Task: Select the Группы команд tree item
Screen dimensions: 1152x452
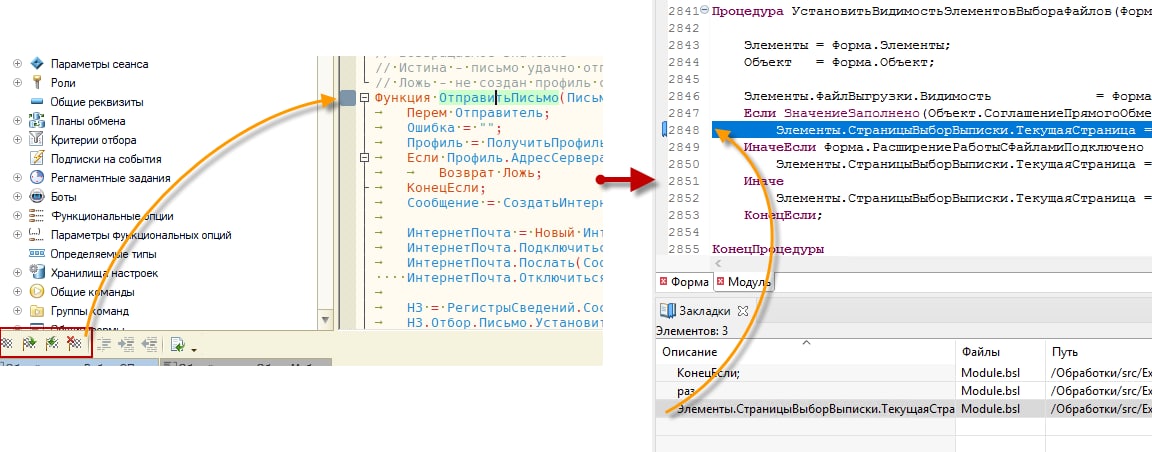Action: (90, 311)
